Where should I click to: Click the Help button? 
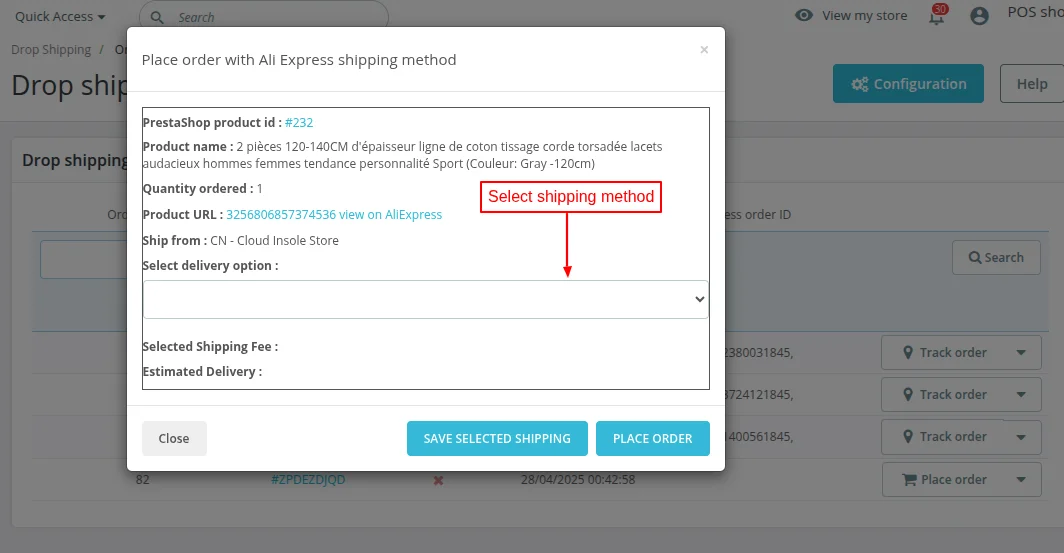point(1031,84)
